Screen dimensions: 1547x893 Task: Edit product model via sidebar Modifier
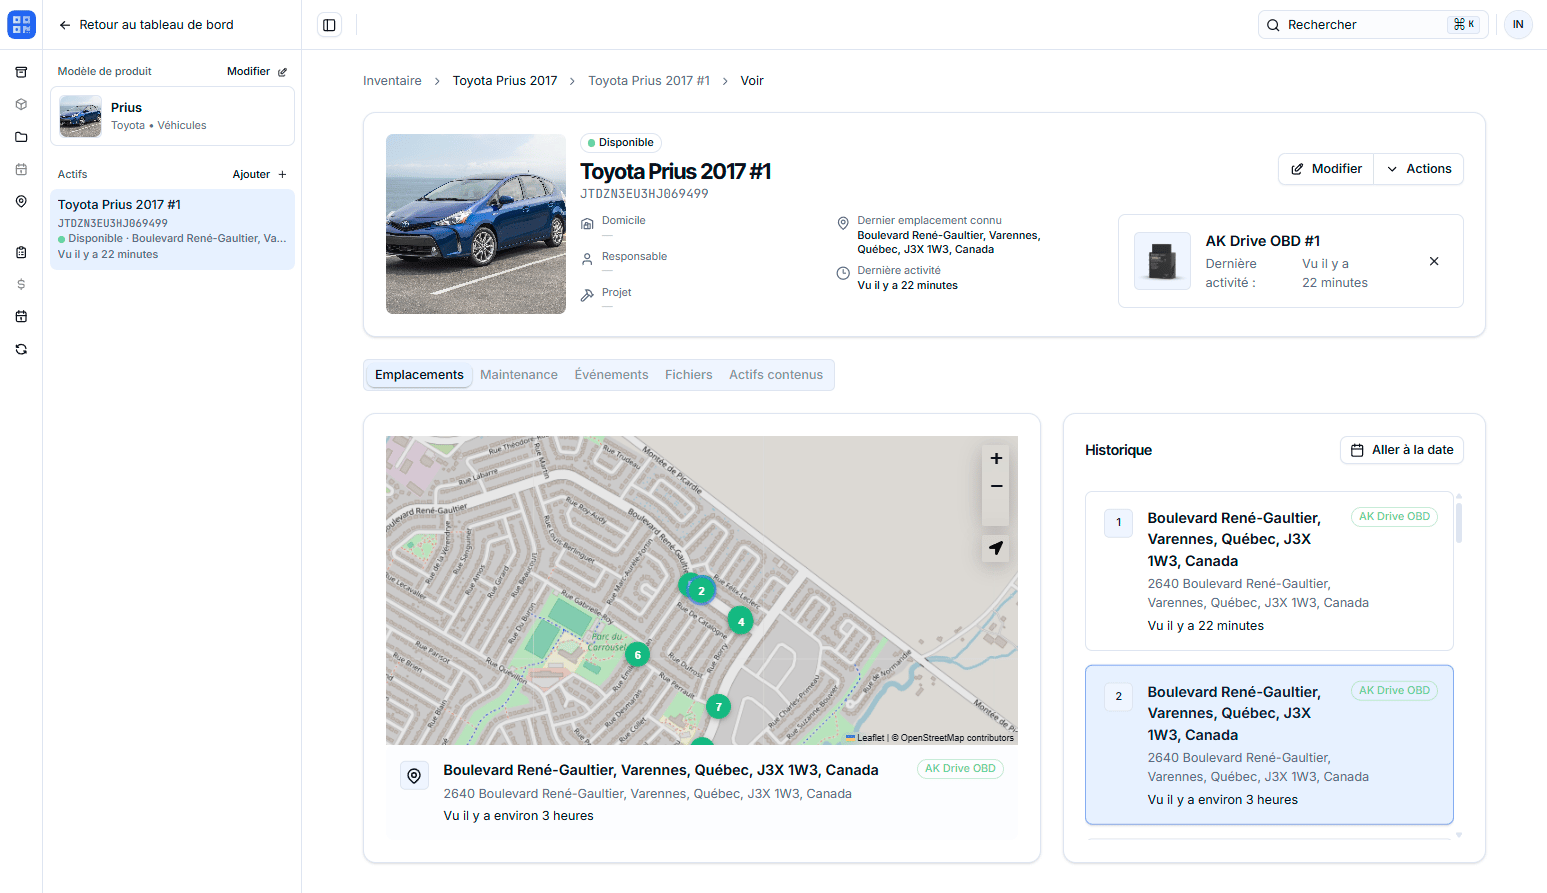click(257, 72)
